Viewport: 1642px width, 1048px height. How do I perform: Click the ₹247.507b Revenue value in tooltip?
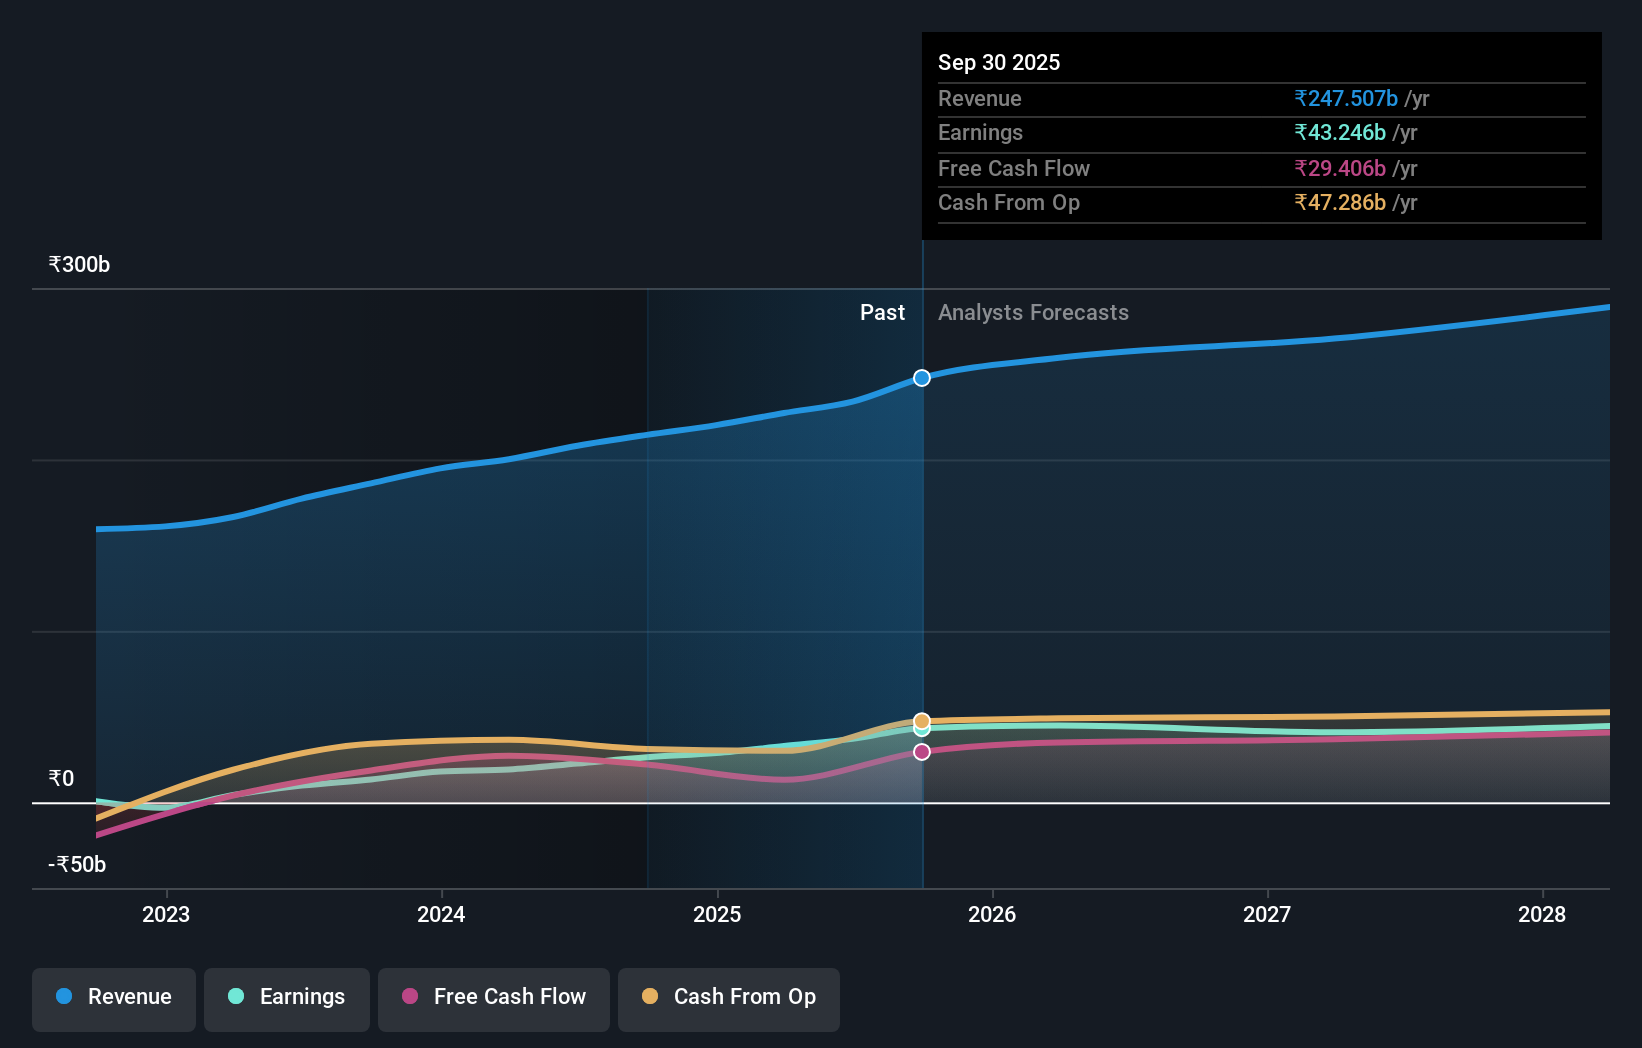[1345, 98]
